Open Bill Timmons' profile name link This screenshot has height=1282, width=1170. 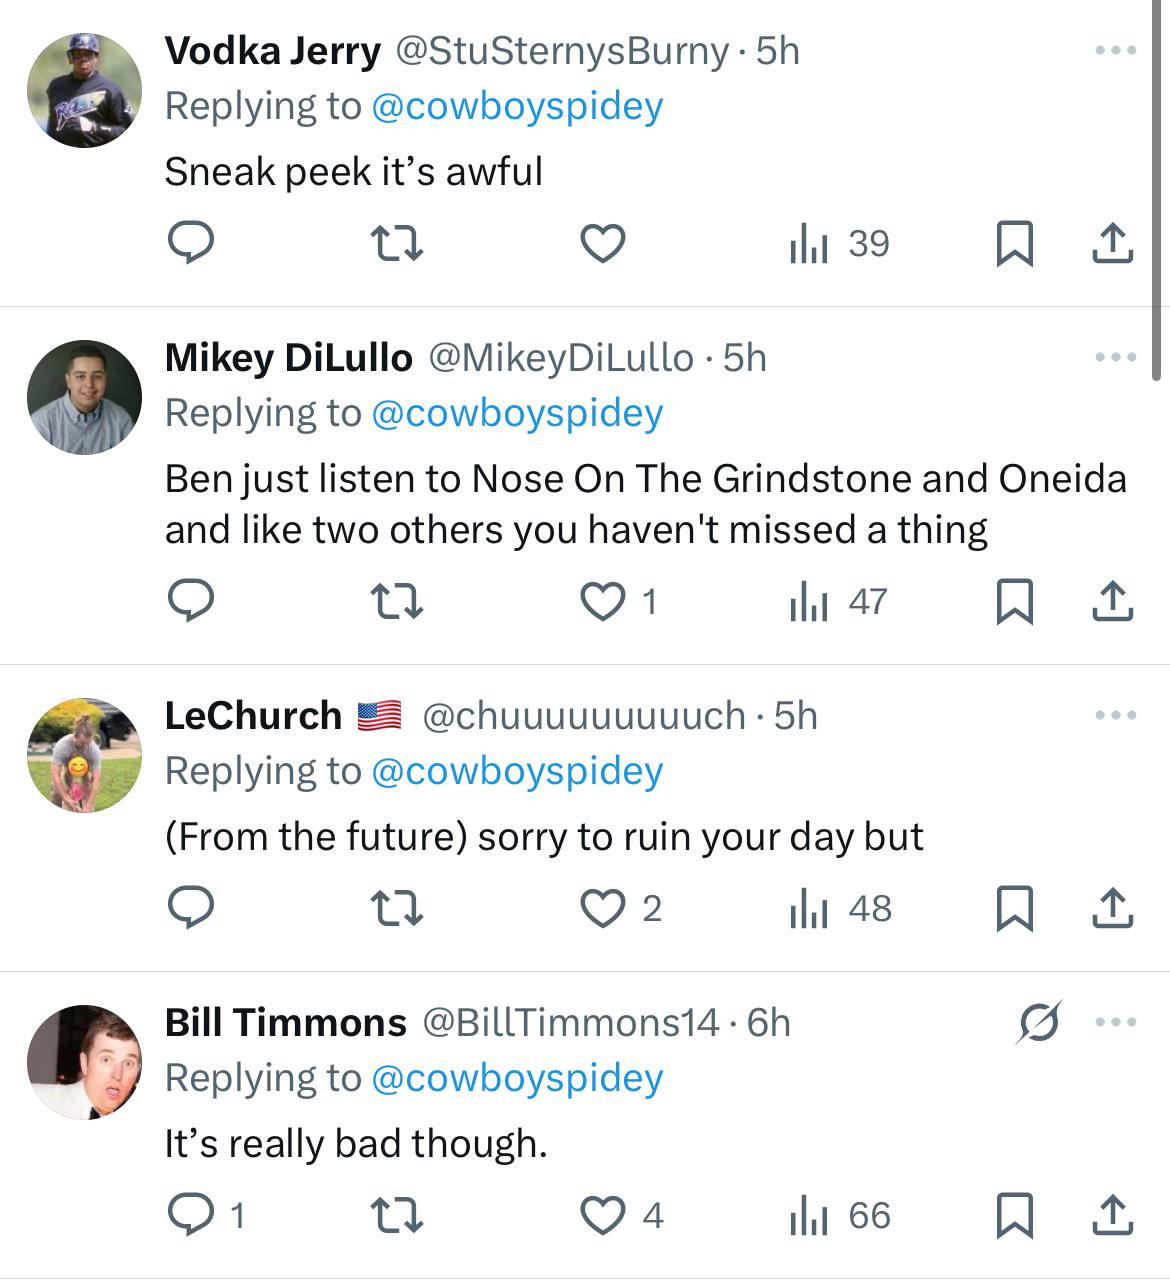[x=285, y=1022]
